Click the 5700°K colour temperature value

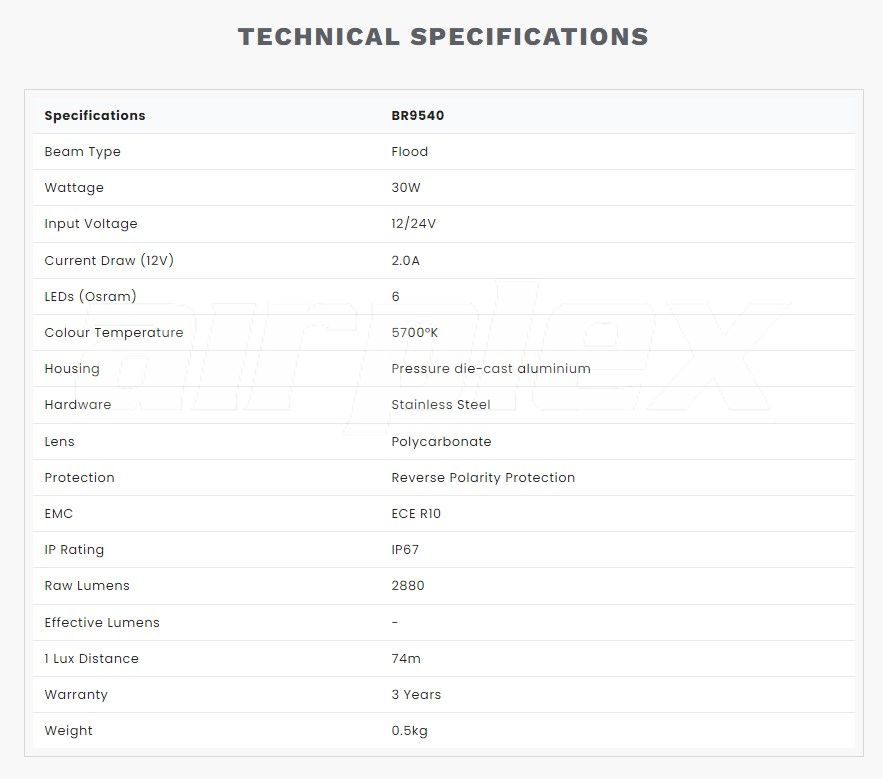pos(415,333)
